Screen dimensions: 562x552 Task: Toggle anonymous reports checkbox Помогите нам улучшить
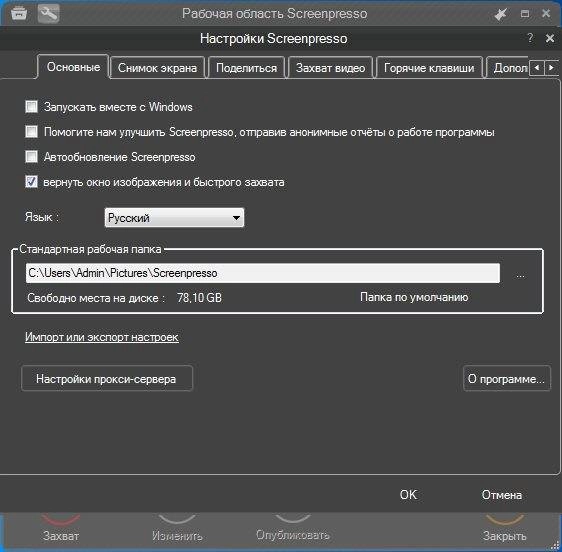pyautogui.click(x=32, y=132)
